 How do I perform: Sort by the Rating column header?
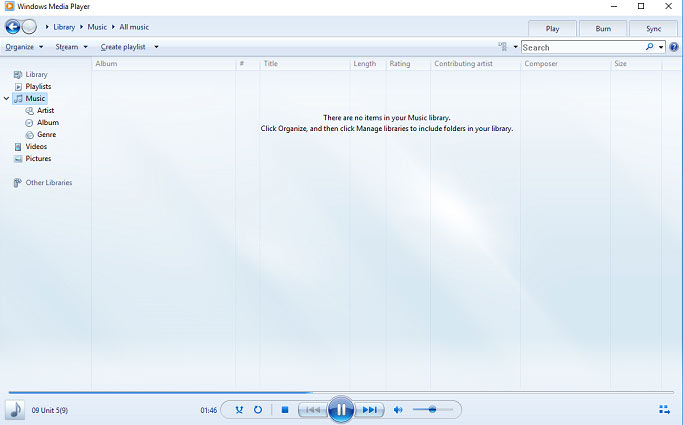(x=408, y=64)
